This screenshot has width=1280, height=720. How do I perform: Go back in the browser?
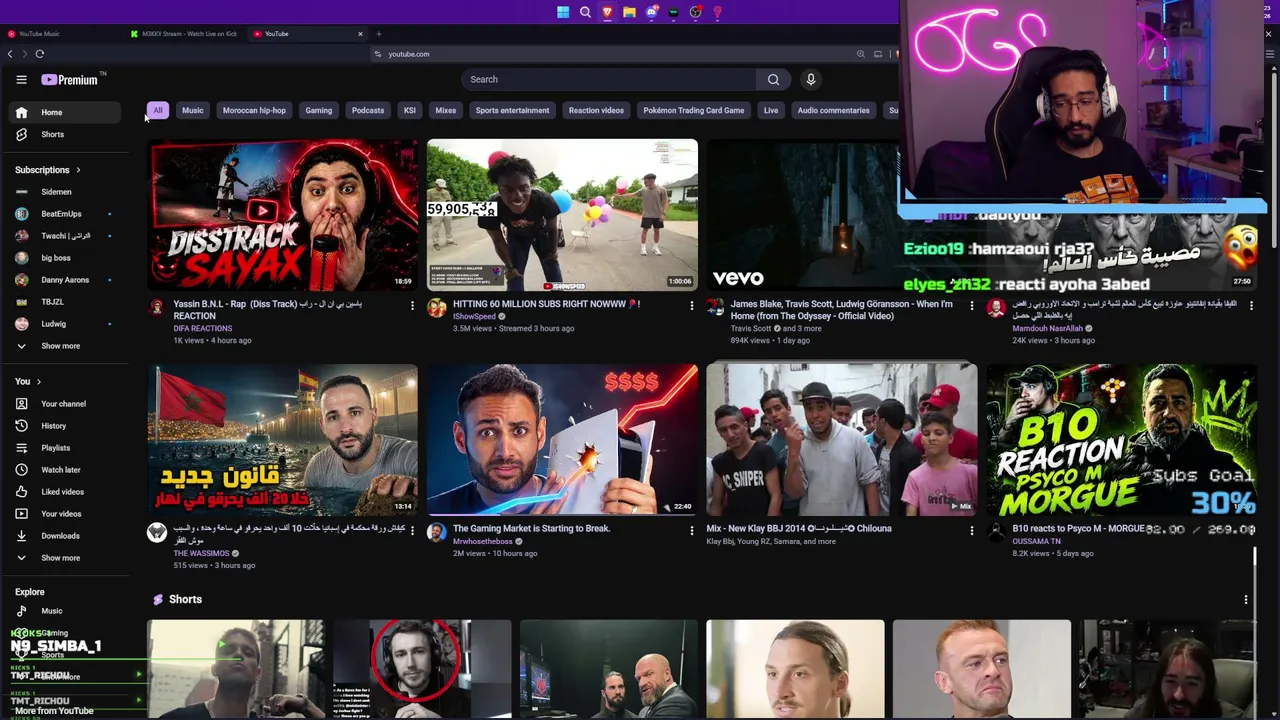coord(11,54)
